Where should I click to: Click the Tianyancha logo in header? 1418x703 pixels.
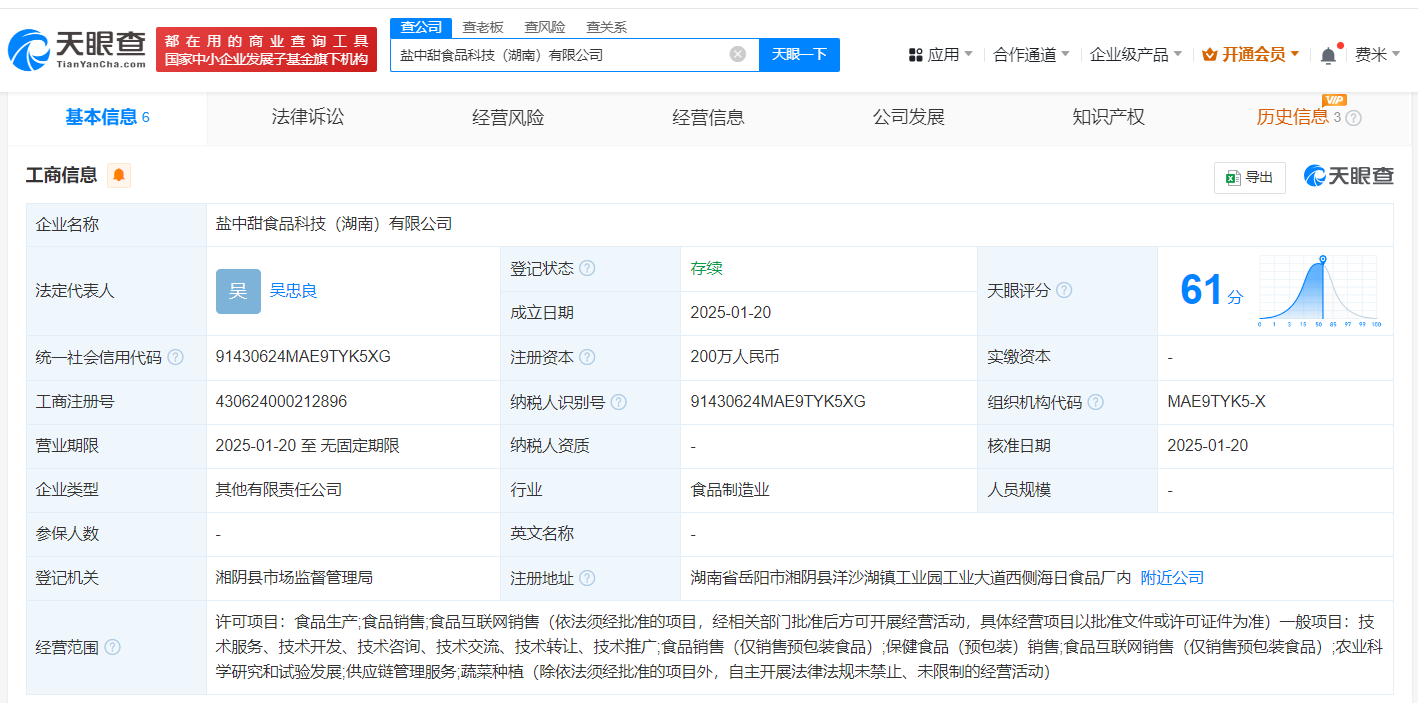(x=77, y=49)
